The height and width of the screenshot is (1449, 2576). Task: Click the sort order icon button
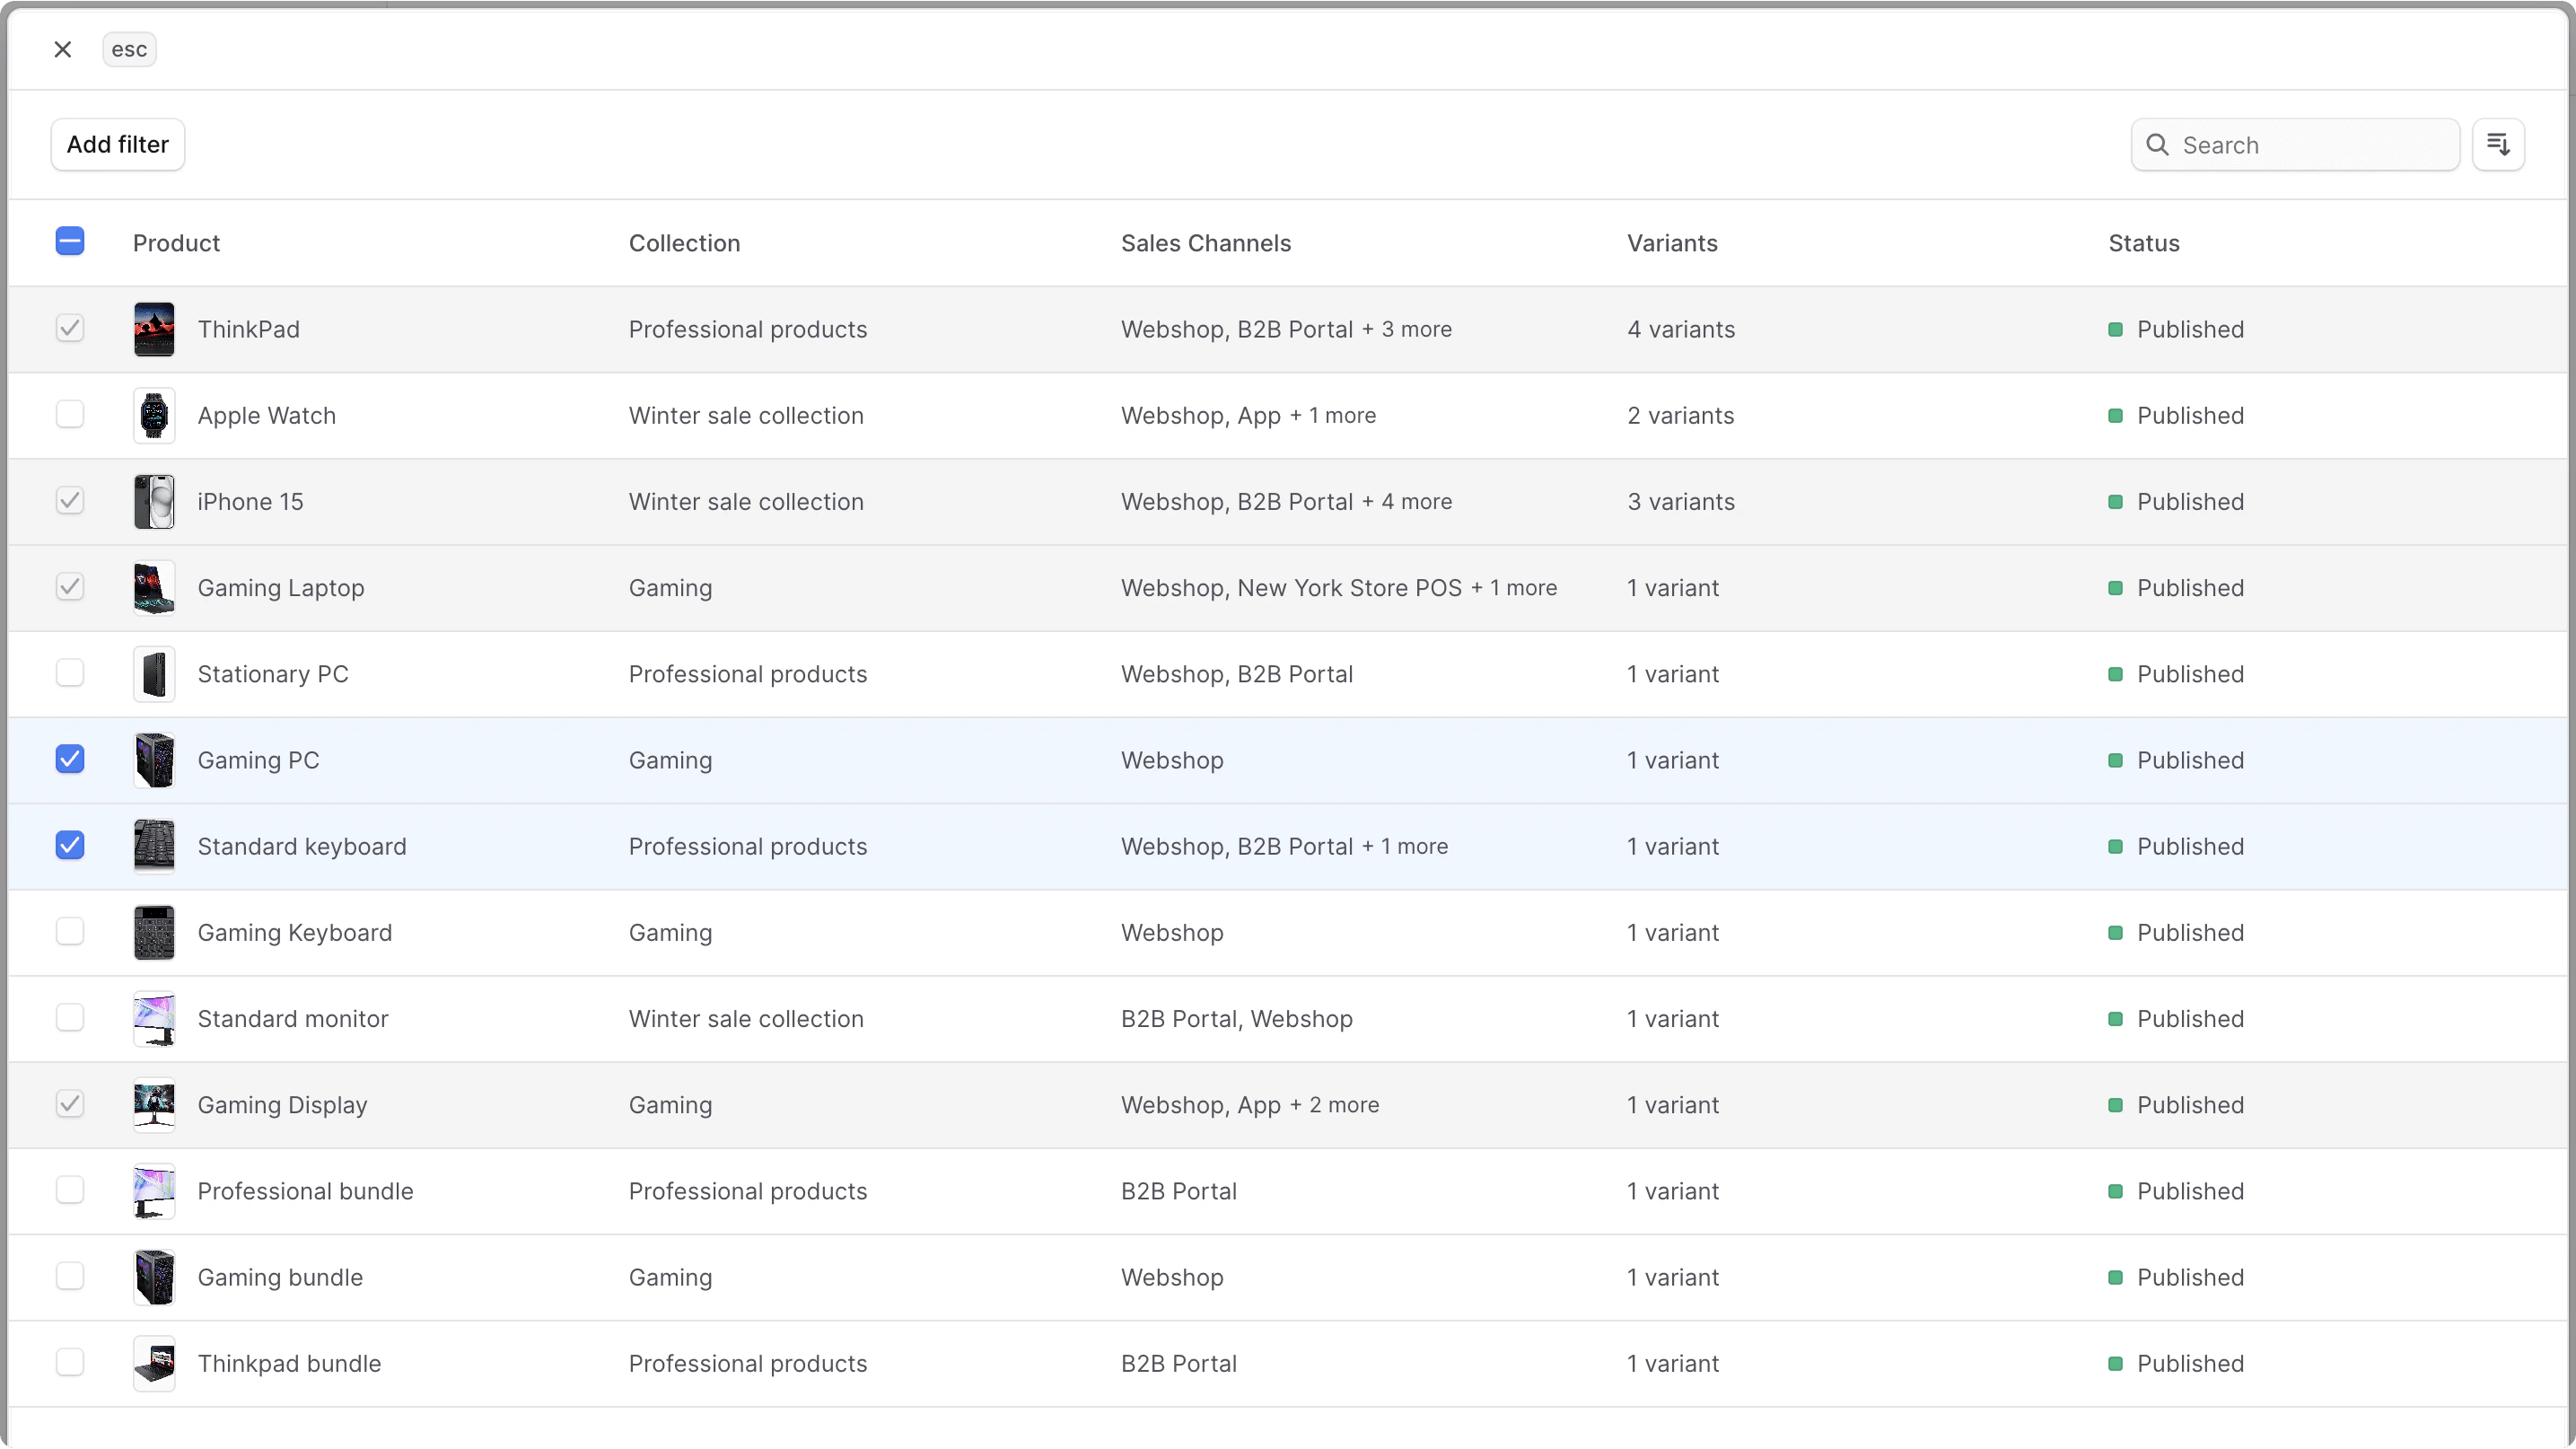click(x=2497, y=145)
